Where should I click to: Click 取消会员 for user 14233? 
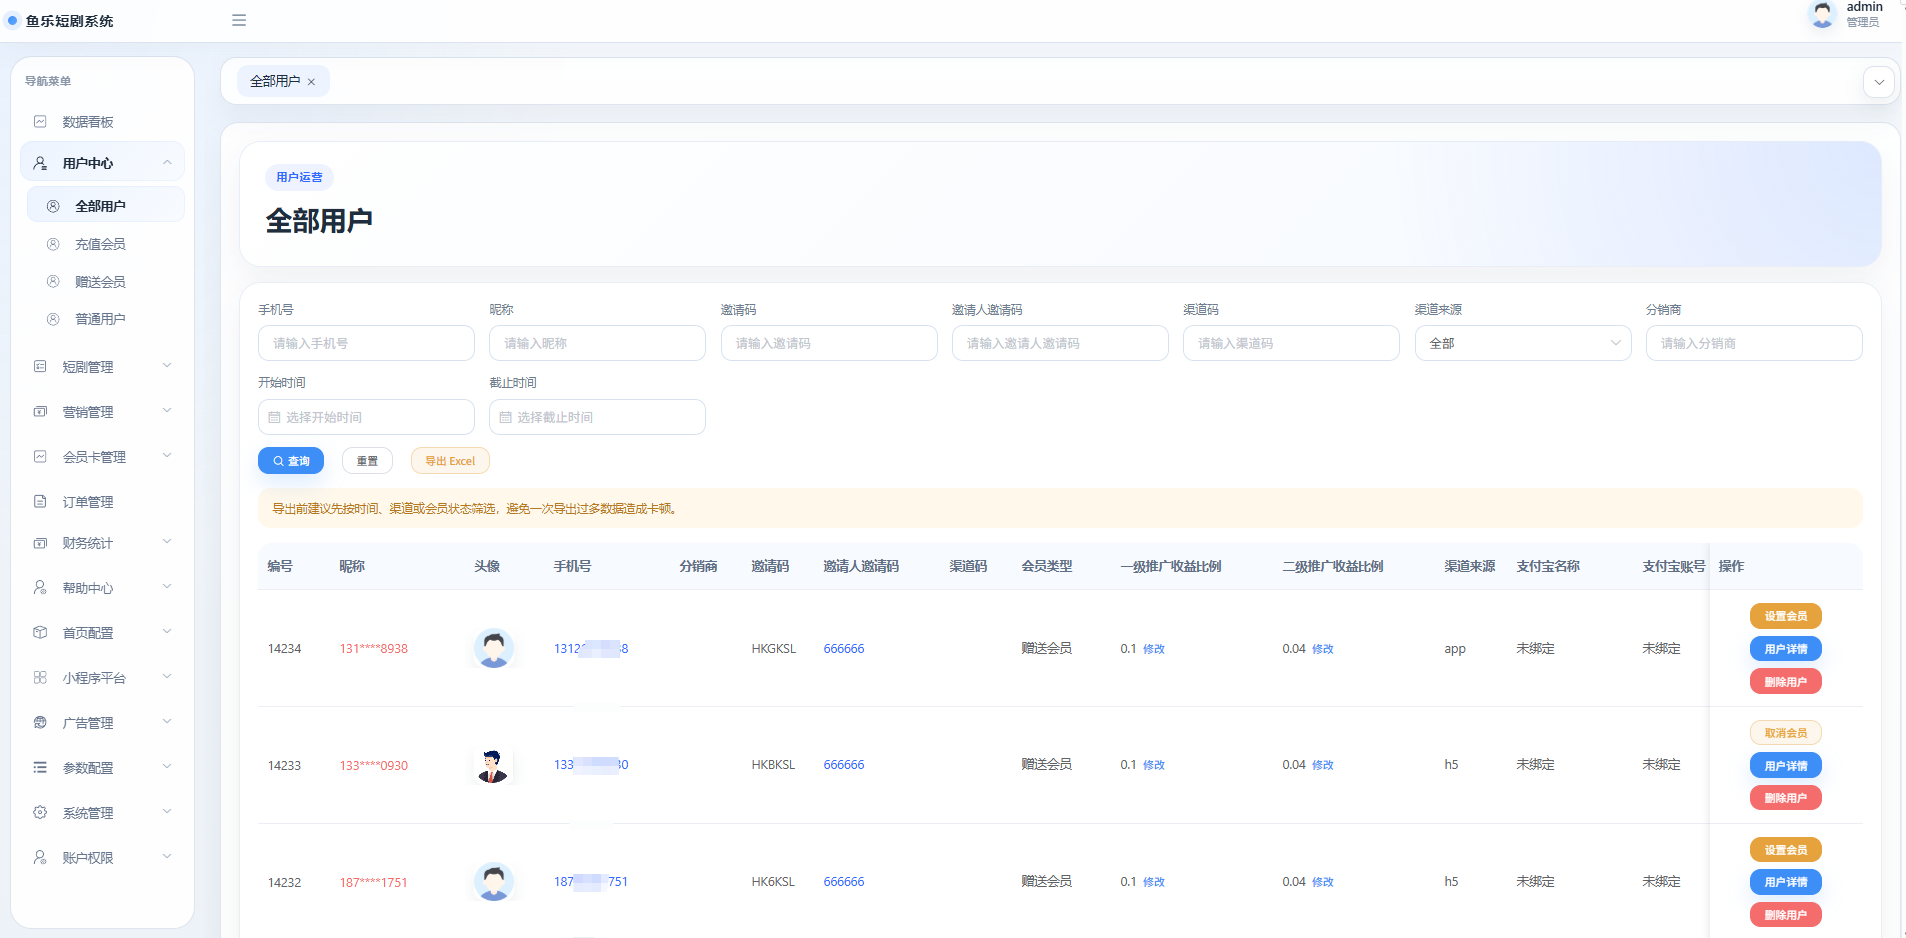tap(1785, 733)
